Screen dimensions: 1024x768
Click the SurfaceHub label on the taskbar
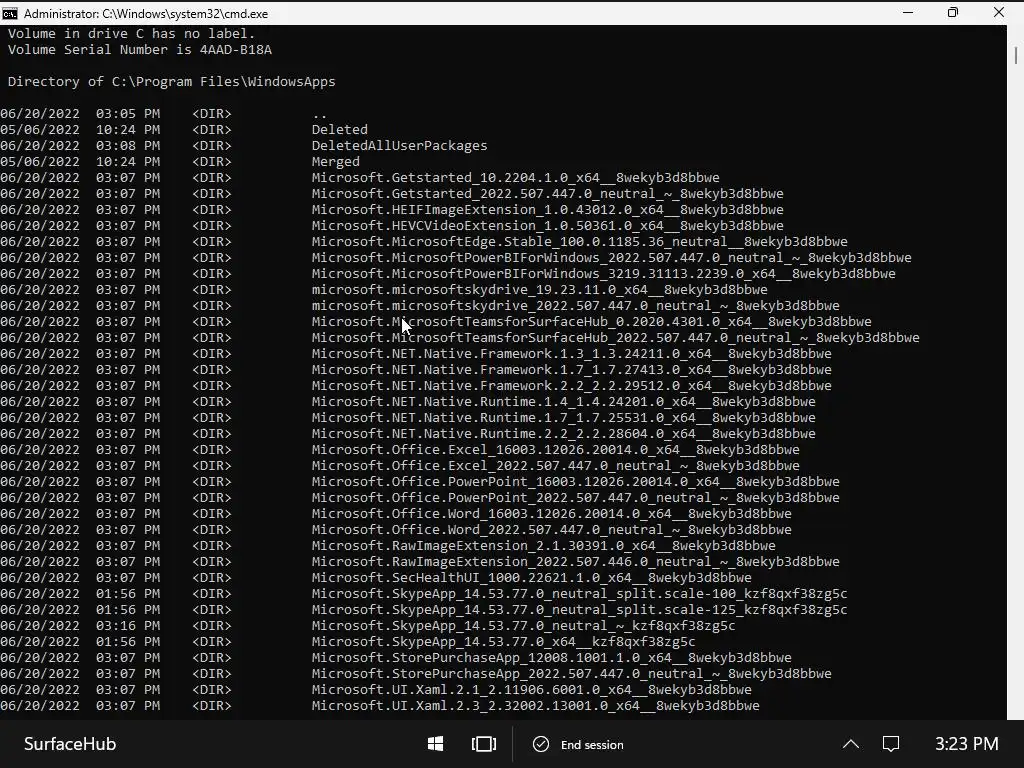coord(70,744)
